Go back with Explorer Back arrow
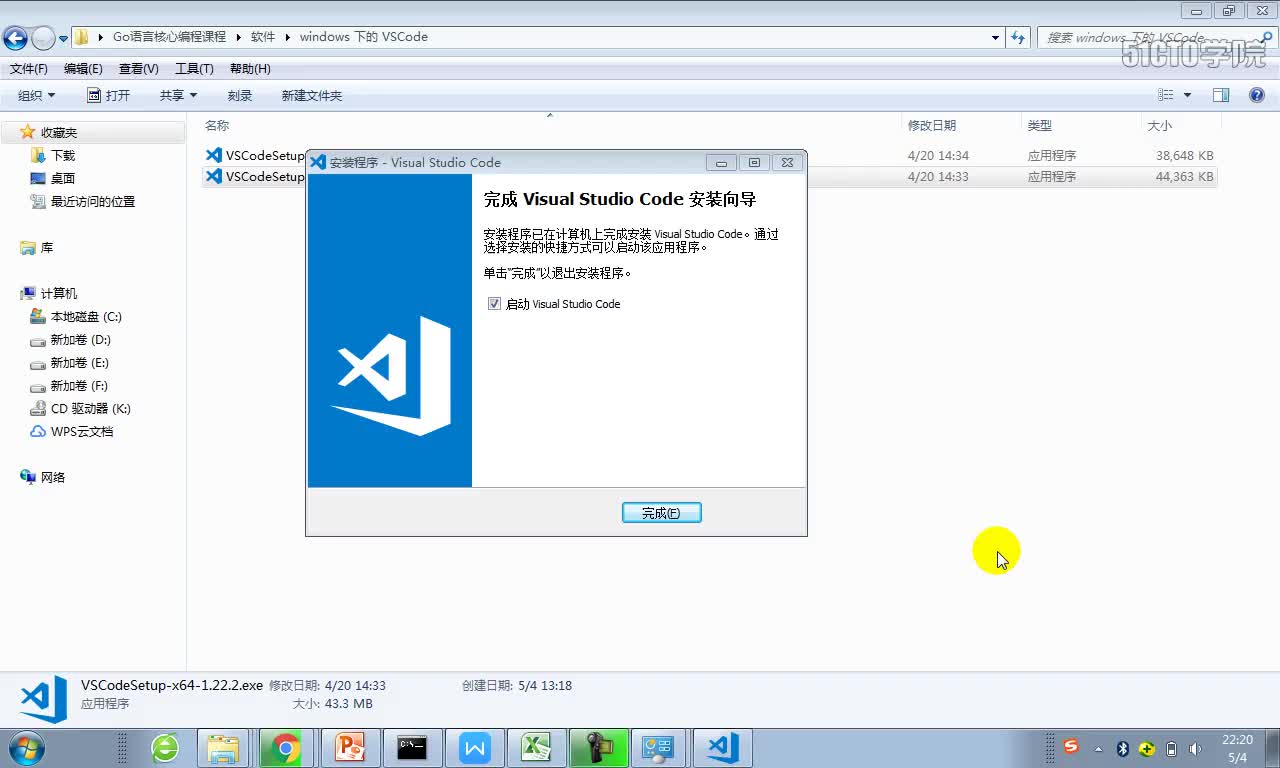The width and height of the screenshot is (1280, 768). (x=15, y=38)
